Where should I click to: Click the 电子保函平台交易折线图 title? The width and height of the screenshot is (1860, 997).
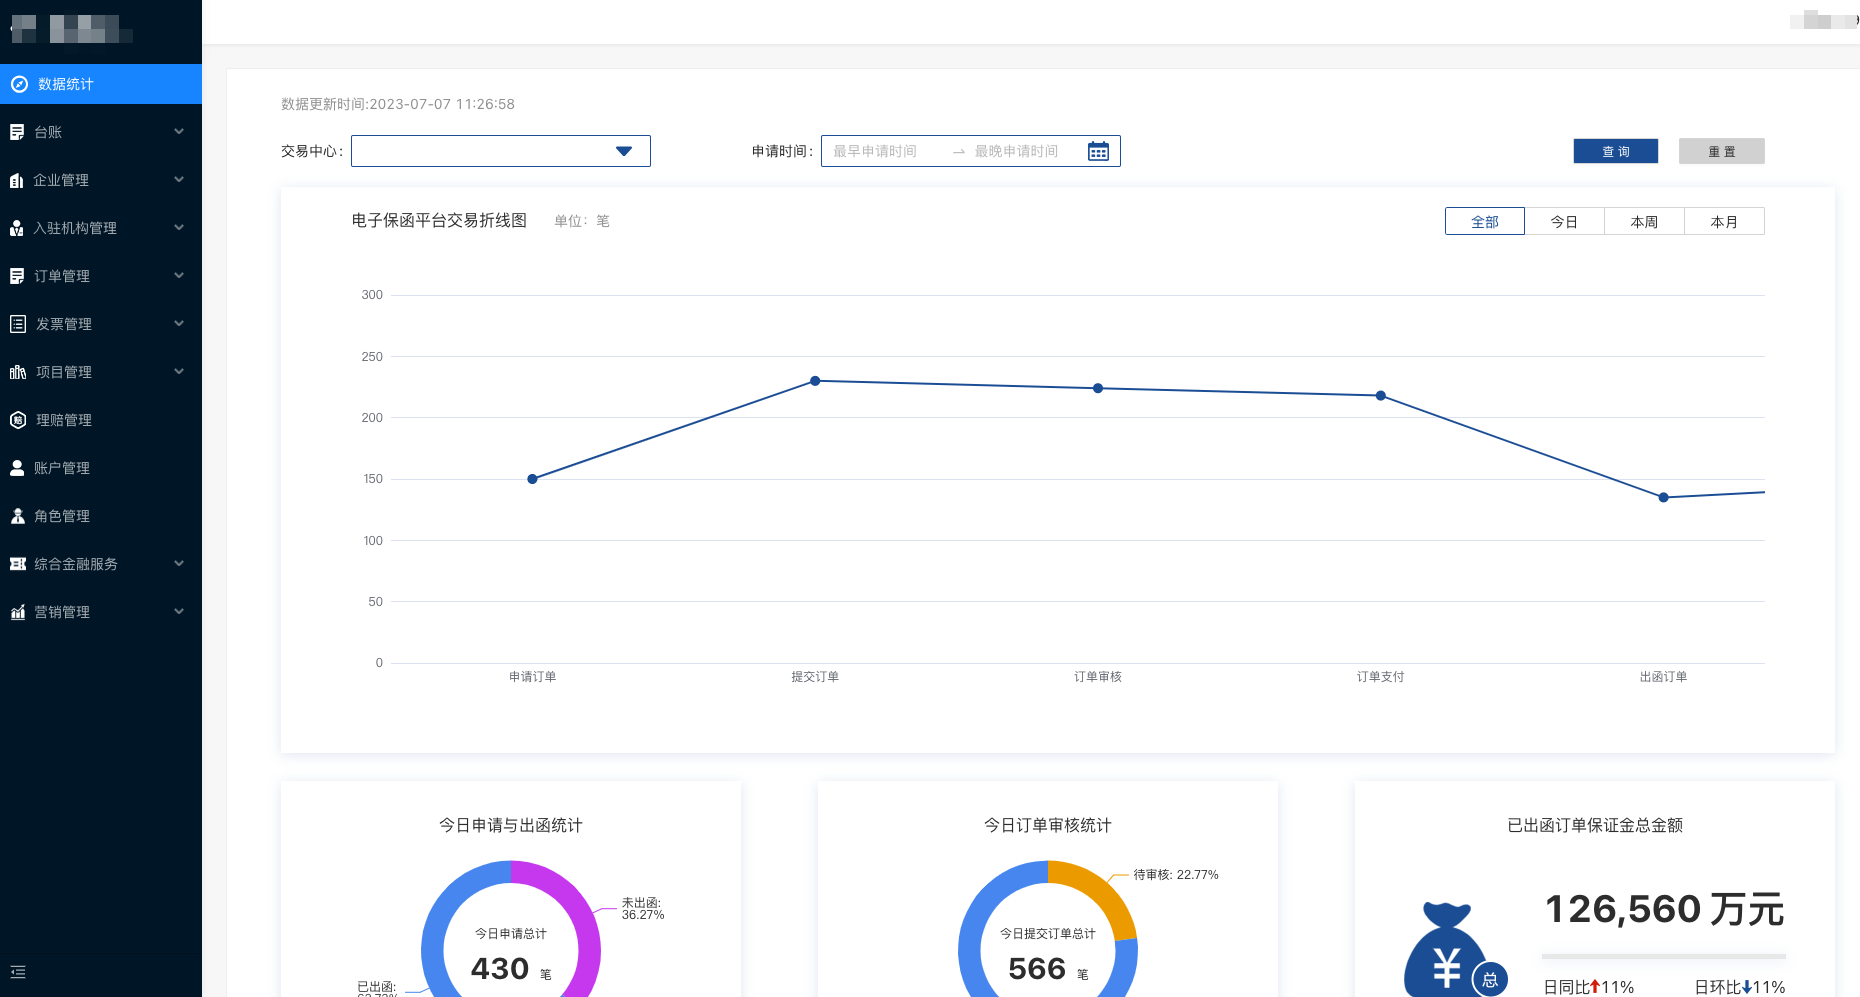pos(439,220)
